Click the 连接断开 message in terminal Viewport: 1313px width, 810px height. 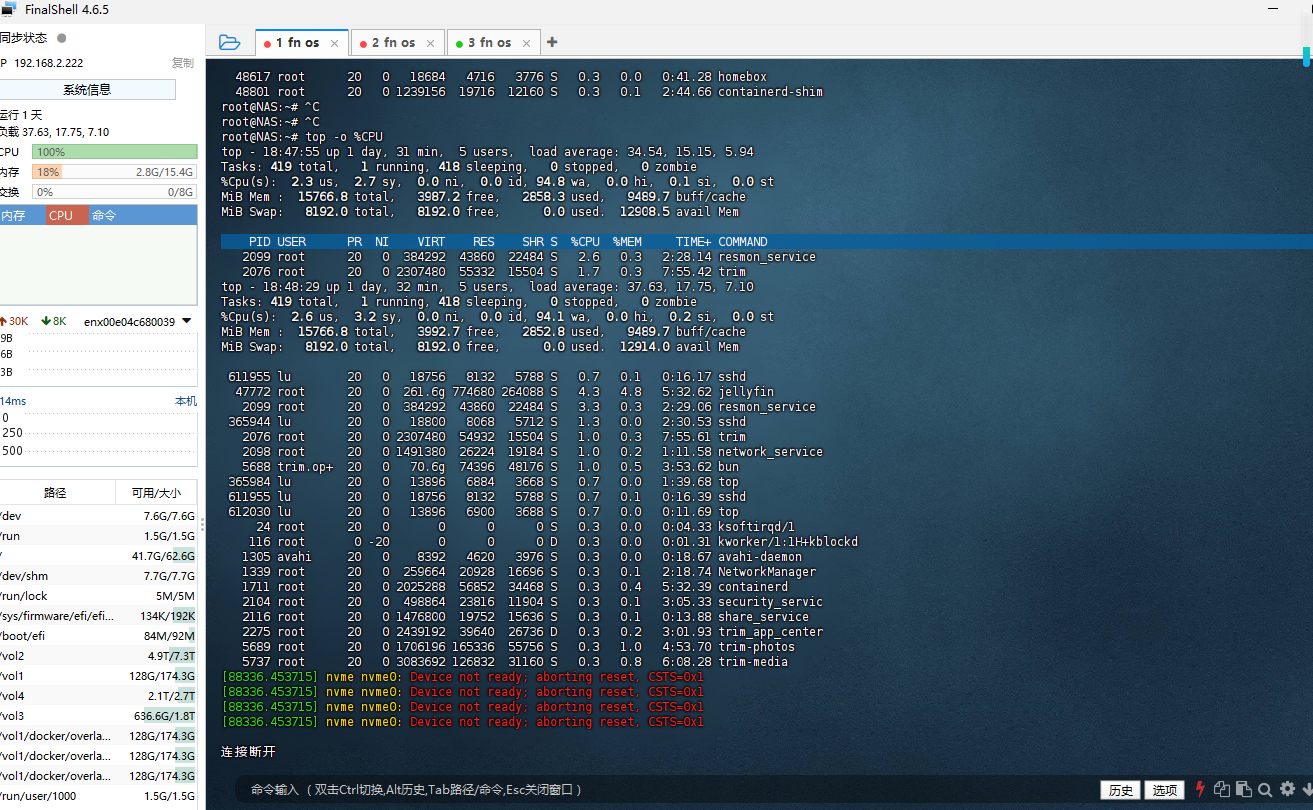(x=248, y=751)
